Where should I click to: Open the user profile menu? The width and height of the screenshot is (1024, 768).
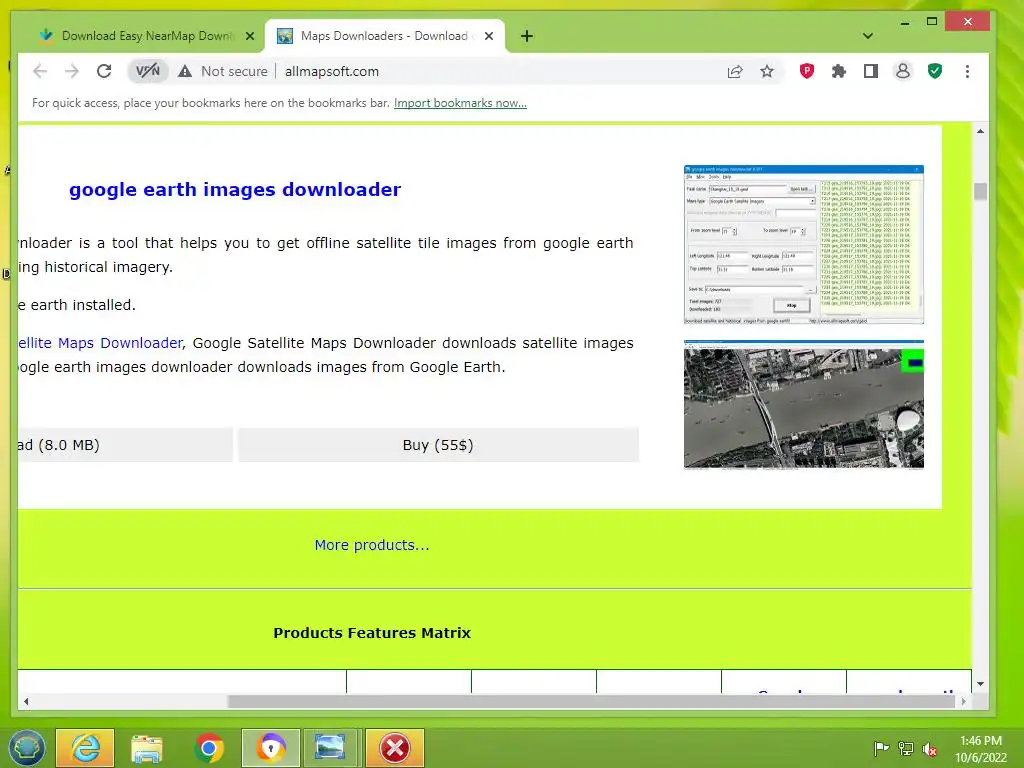(x=903, y=71)
